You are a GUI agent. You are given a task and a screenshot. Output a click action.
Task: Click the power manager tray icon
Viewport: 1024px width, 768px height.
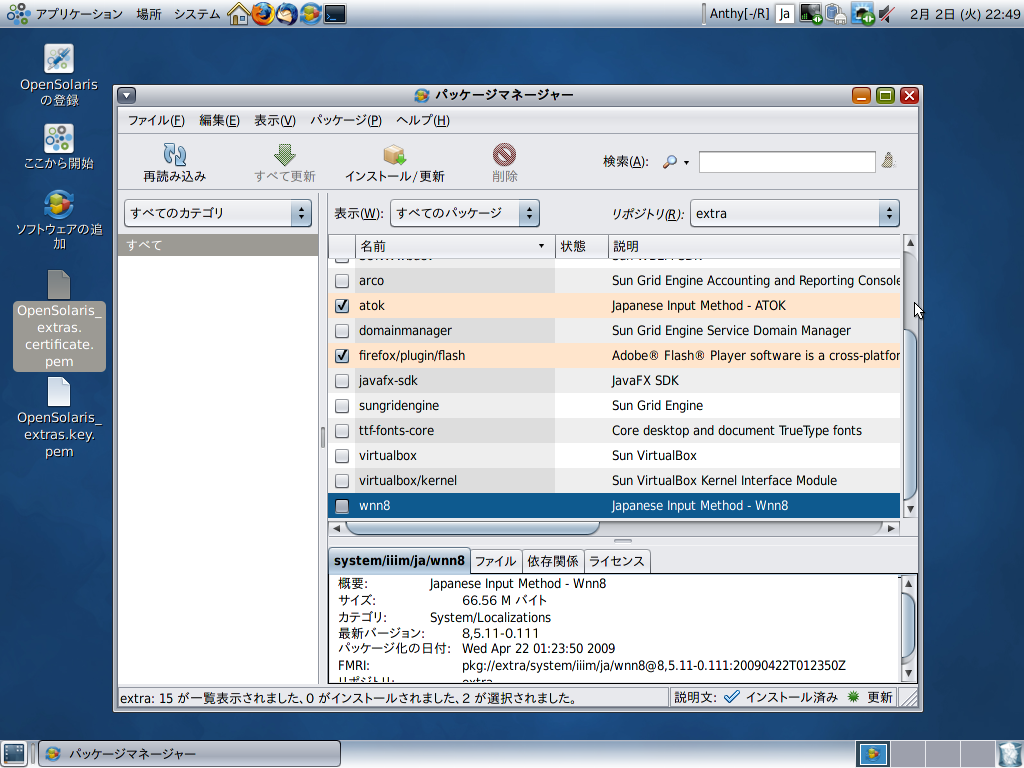coord(836,14)
